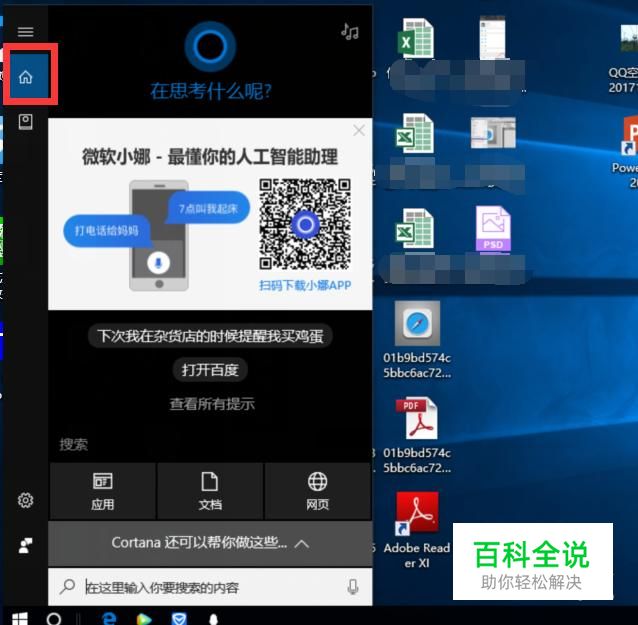Open the 扫码下载小娜APP link
Viewport: 638px width, 625px height.
(x=305, y=285)
